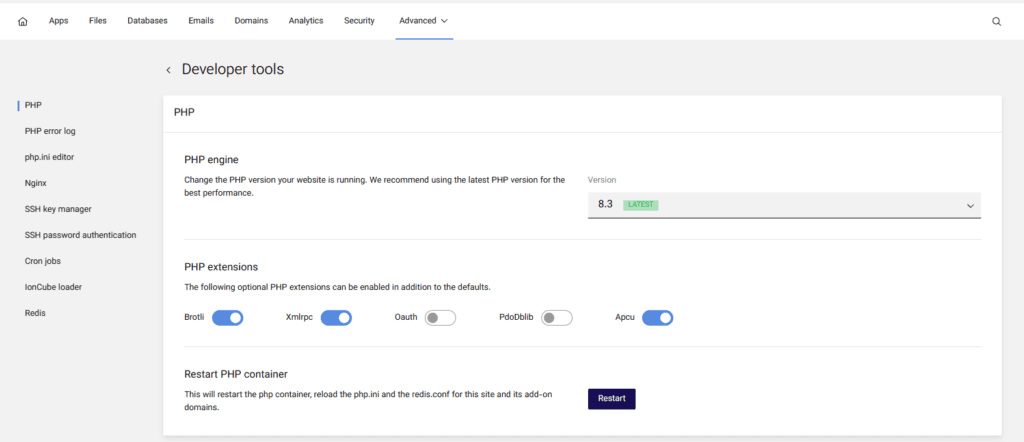
Task: Open PHP error log in sidebar
Action: [50, 131]
